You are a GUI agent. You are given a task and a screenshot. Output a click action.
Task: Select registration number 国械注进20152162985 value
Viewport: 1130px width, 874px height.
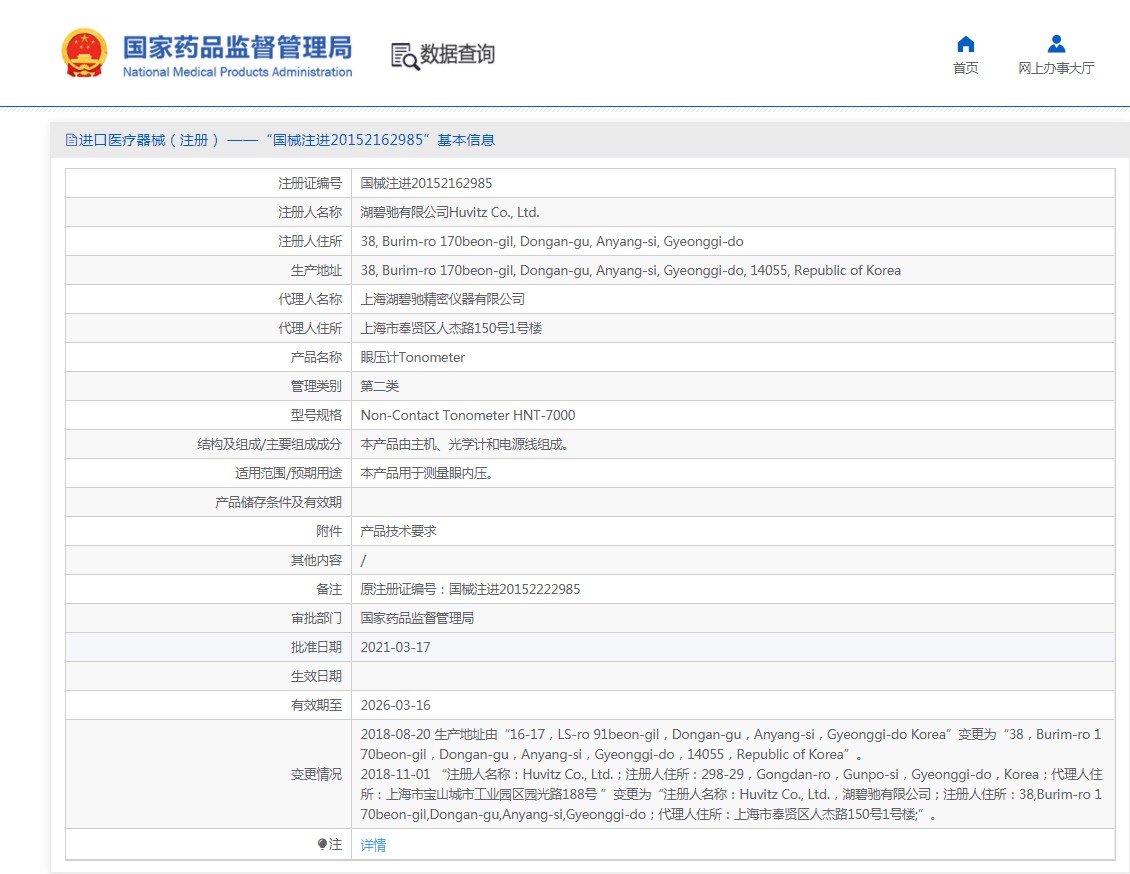(426, 183)
